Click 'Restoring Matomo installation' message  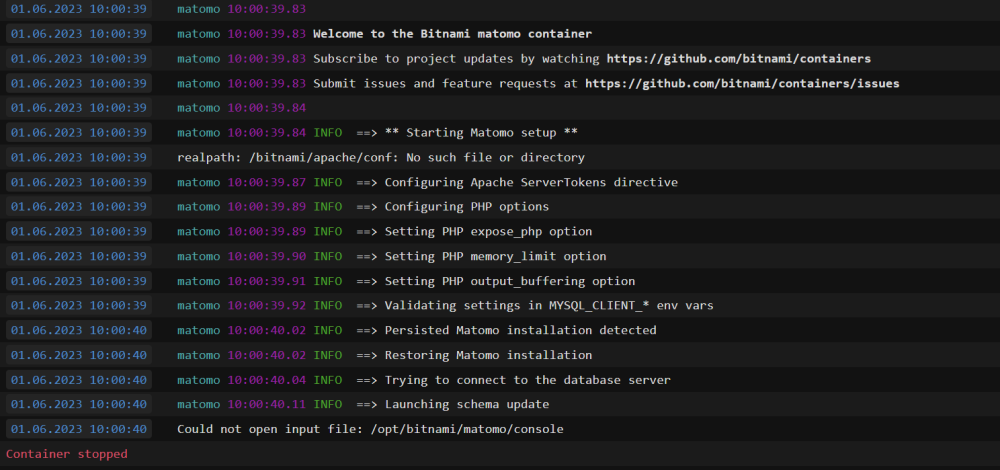click(x=488, y=355)
